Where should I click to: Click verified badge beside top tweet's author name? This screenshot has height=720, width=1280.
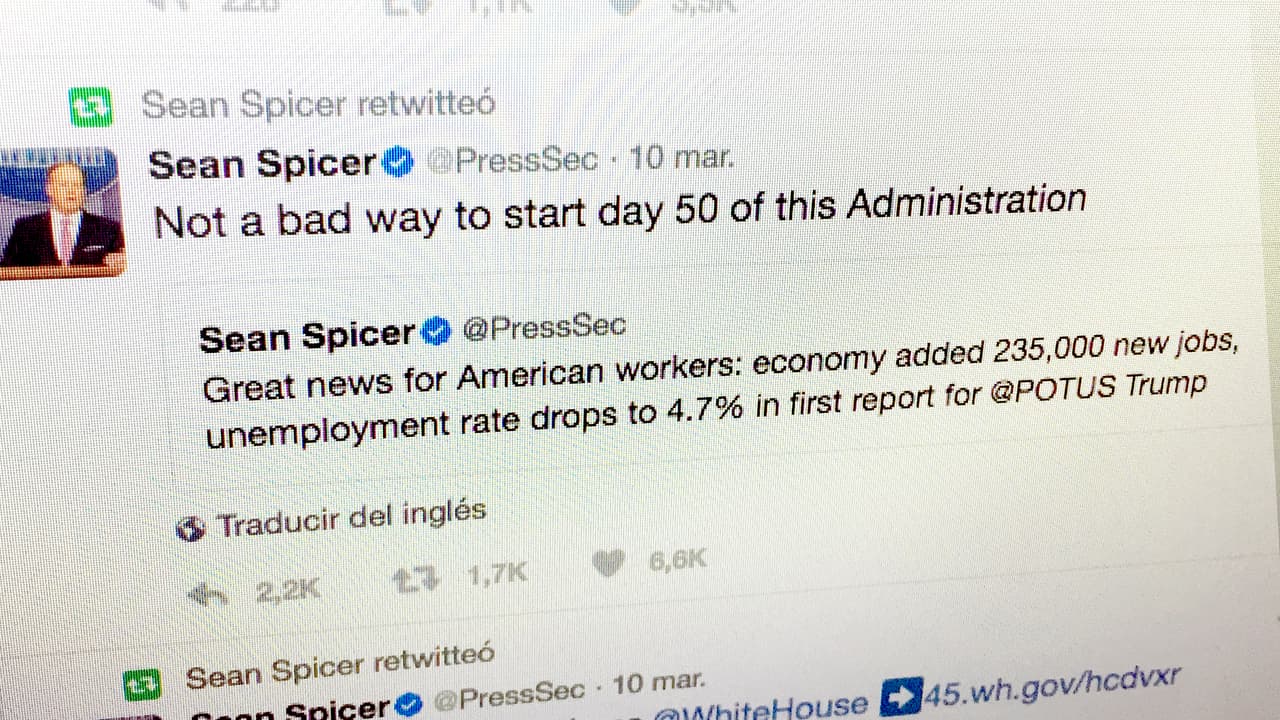point(398,162)
